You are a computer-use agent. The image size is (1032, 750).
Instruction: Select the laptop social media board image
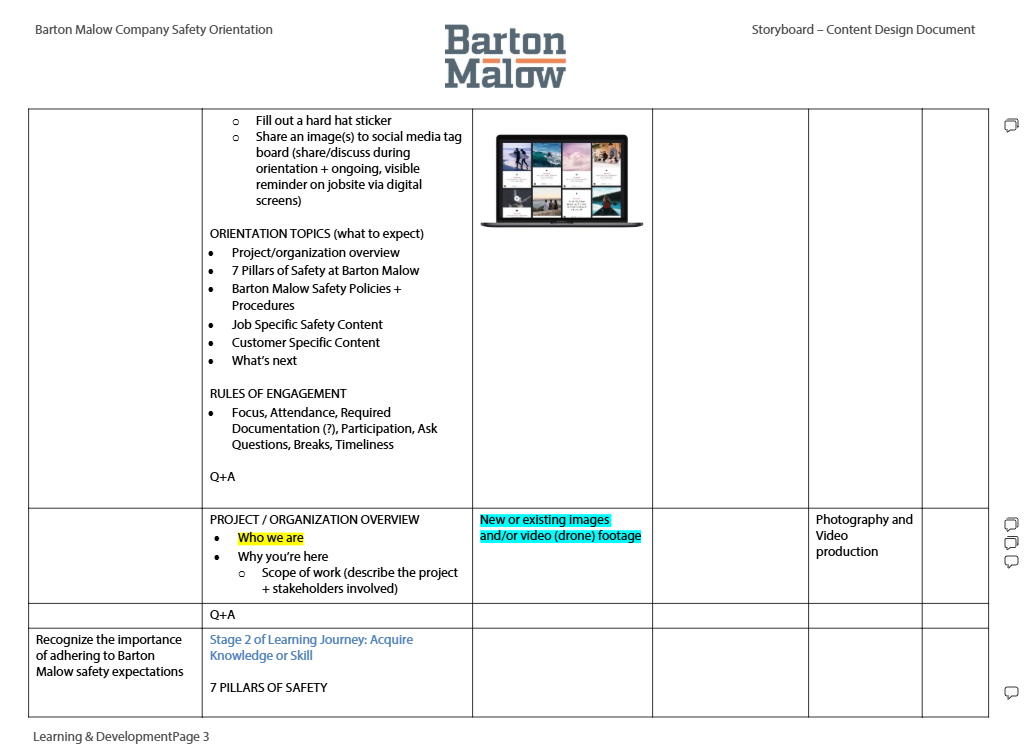pos(561,181)
